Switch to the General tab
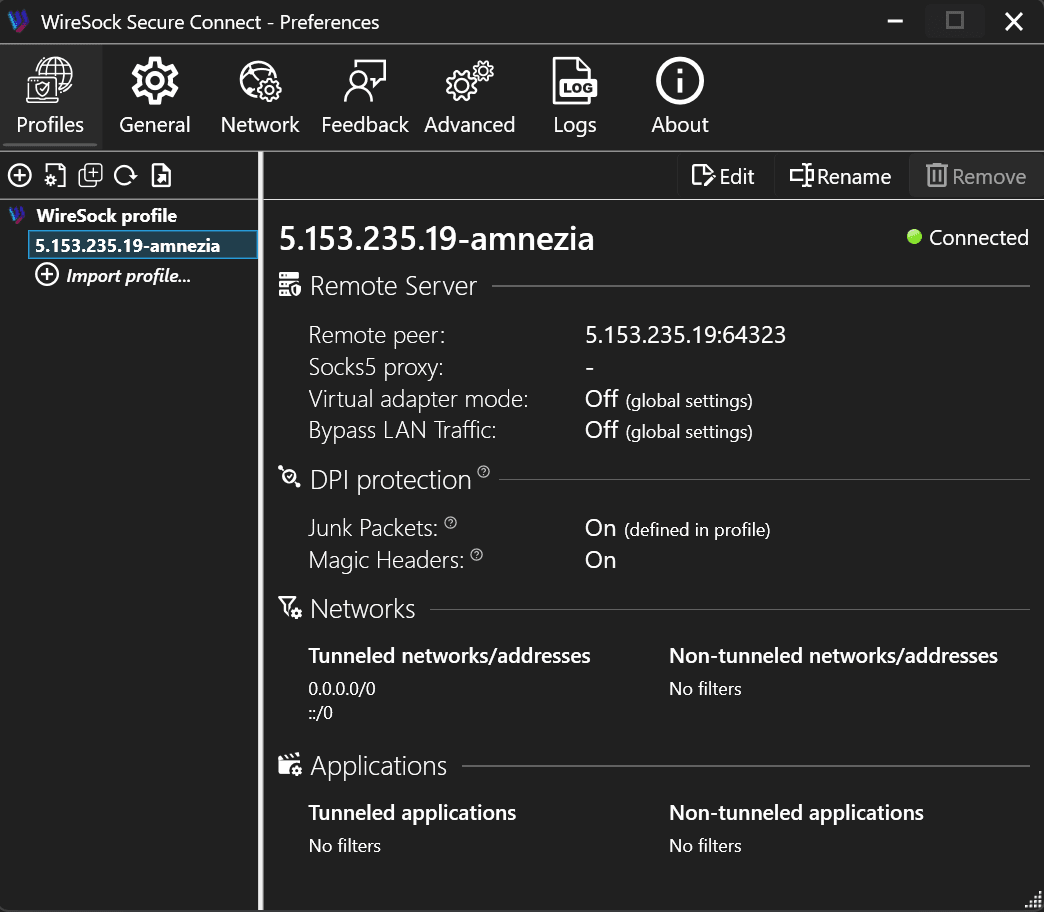The width and height of the screenshot is (1044, 912). pyautogui.click(x=154, y=95)
